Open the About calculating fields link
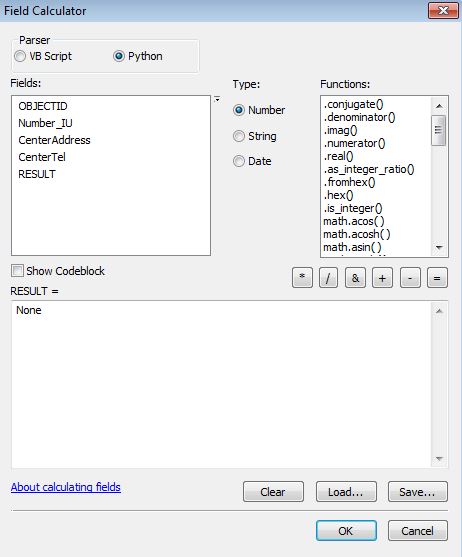The image size is (462, 557). [66, 487]
